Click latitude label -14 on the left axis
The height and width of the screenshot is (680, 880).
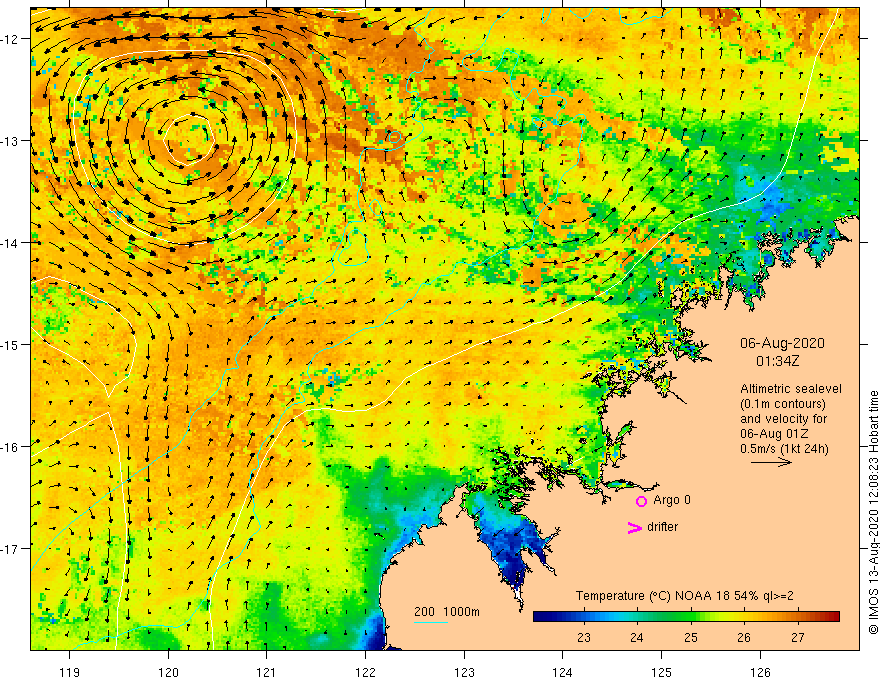[11, 243]
